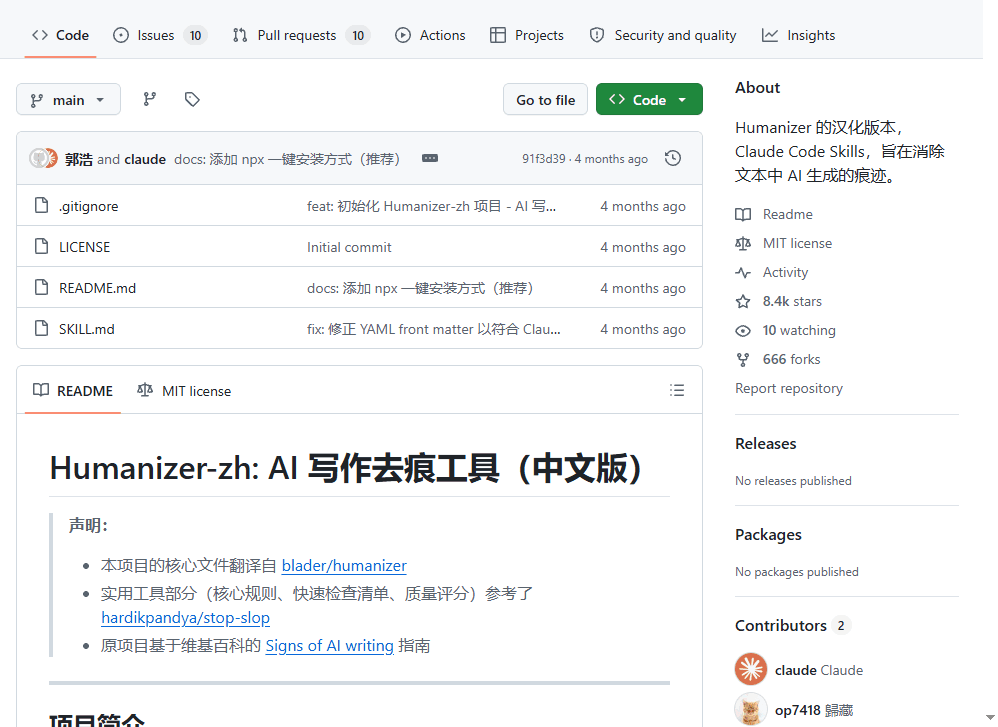Go to the Actions tab
Viewport: 998px width, 727px height.
coord(430,35)
